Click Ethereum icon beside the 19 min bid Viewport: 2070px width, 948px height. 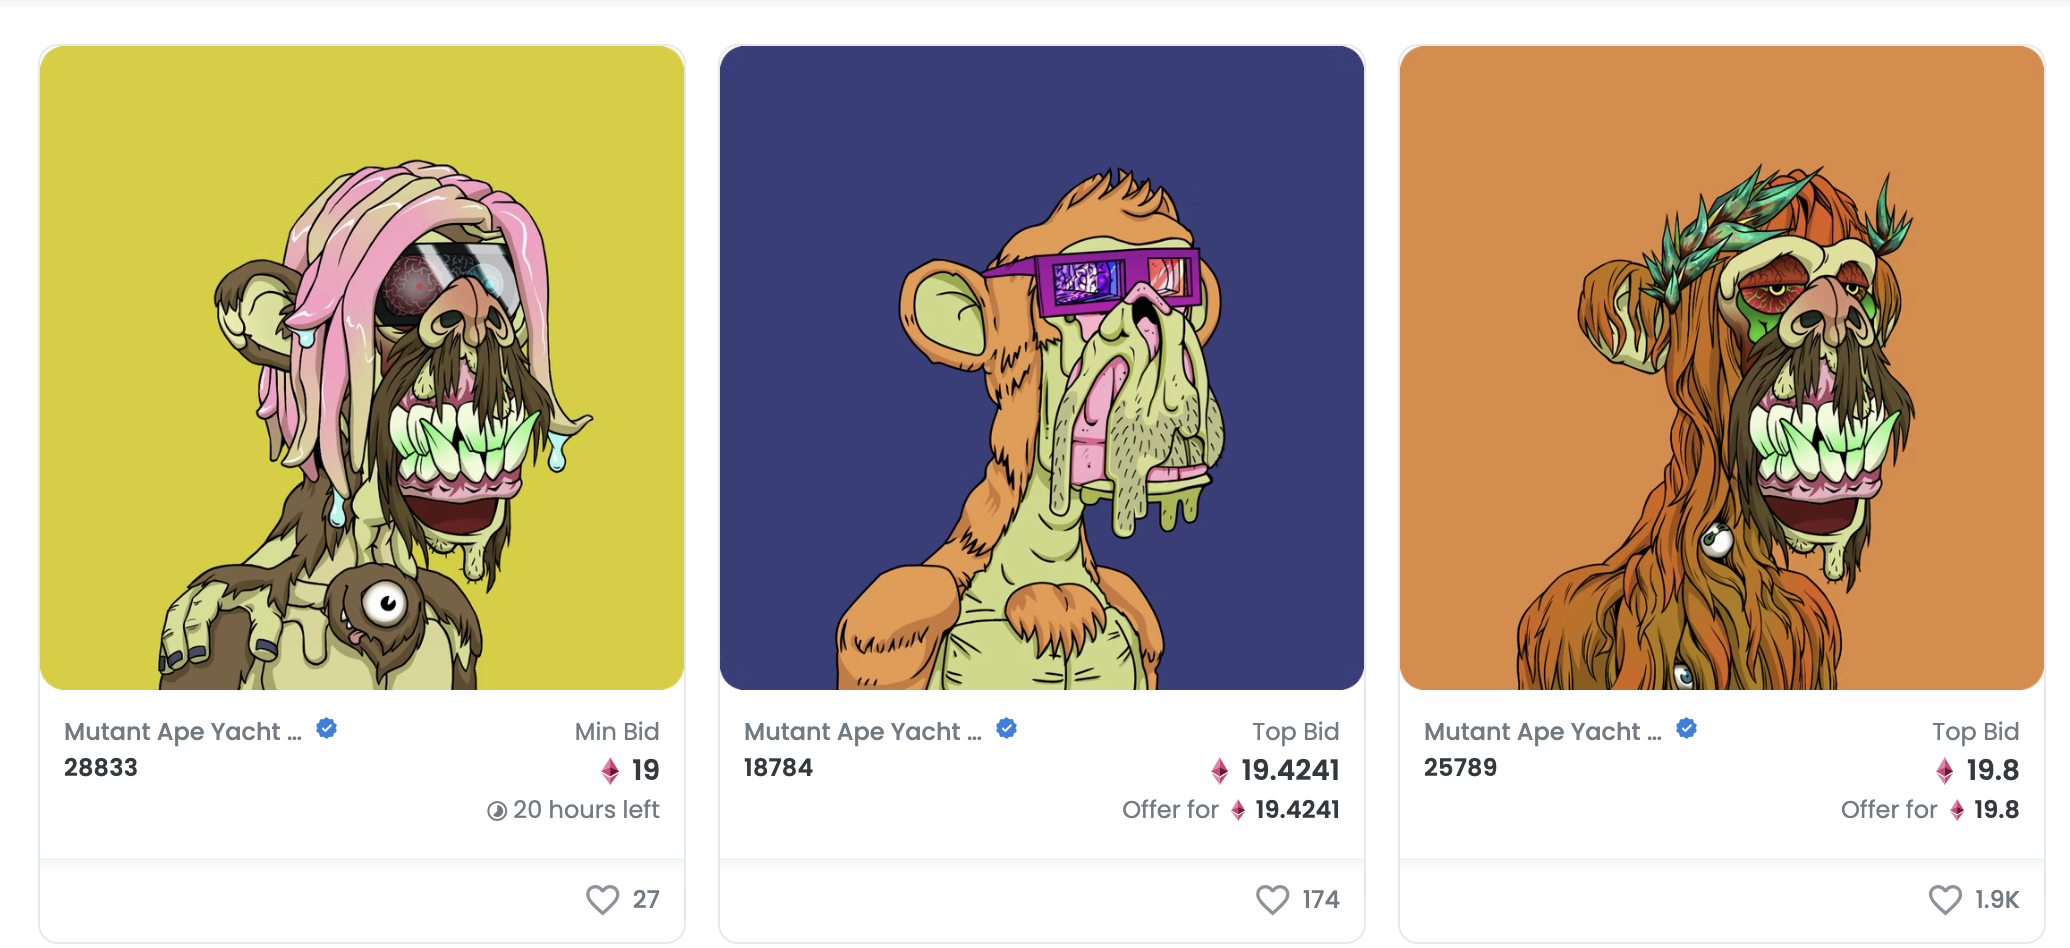[610, 771]
